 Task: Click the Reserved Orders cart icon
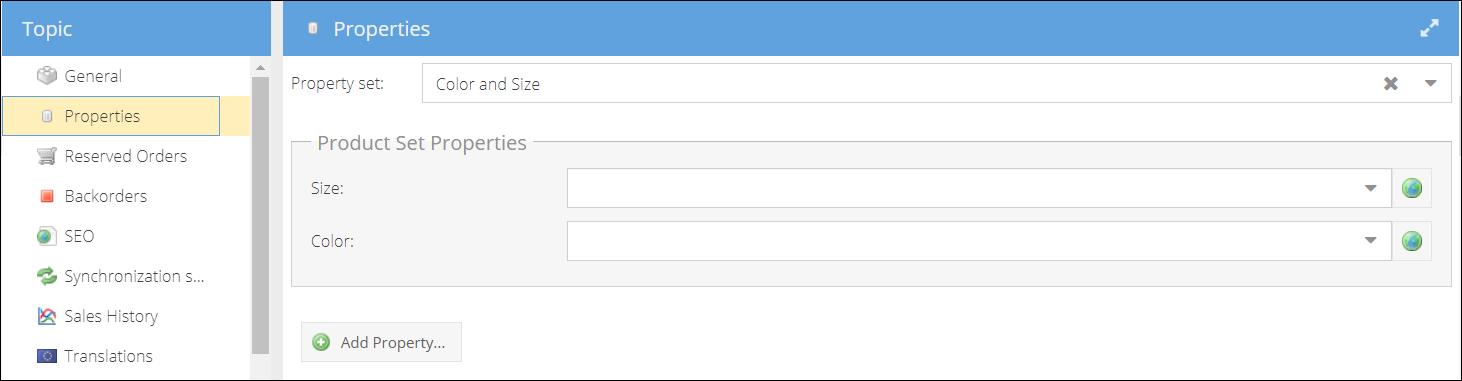(x=46, y=156)
